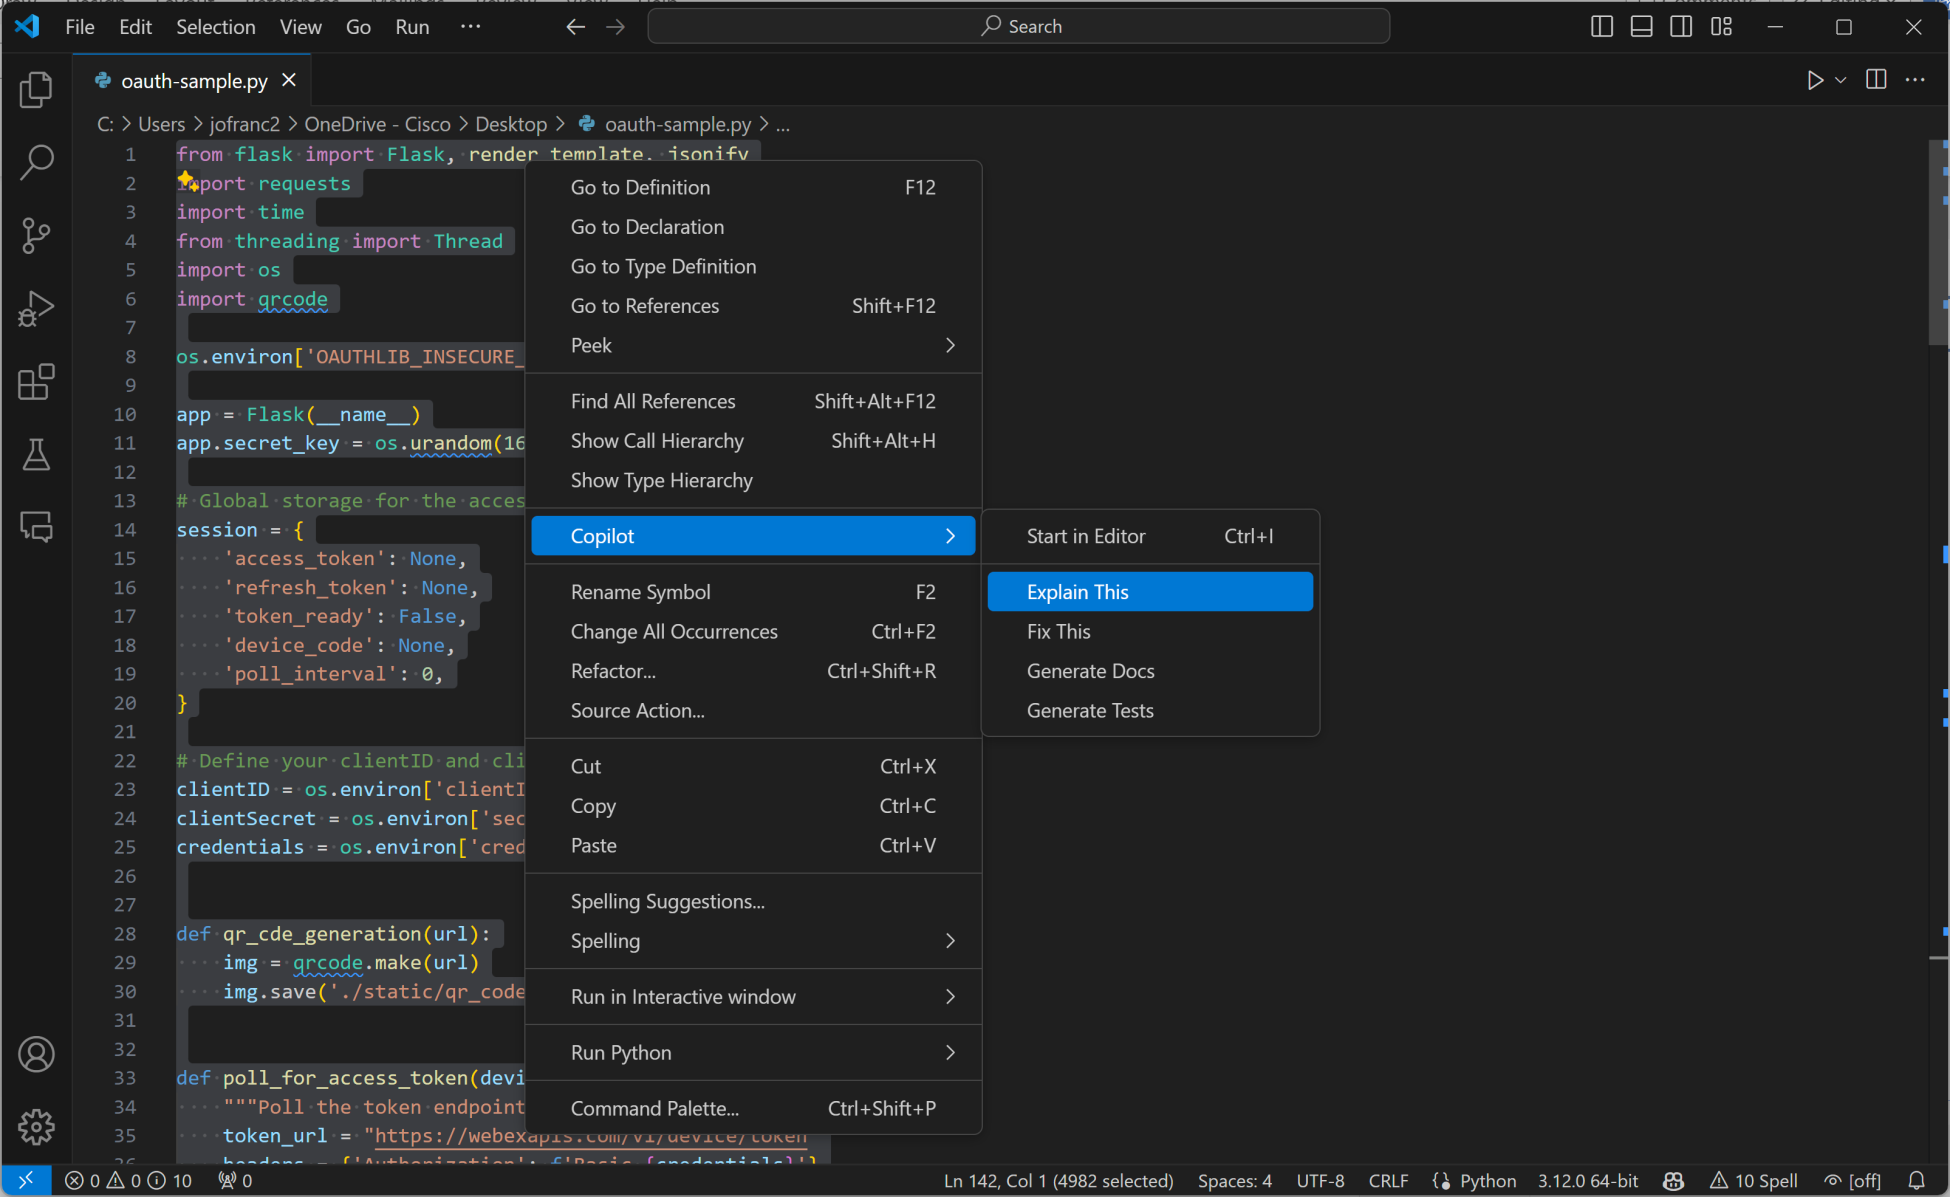Open Problems errors and warnings status item
This screenshot has width=1950, height=1197.
tap(128, 1180)
